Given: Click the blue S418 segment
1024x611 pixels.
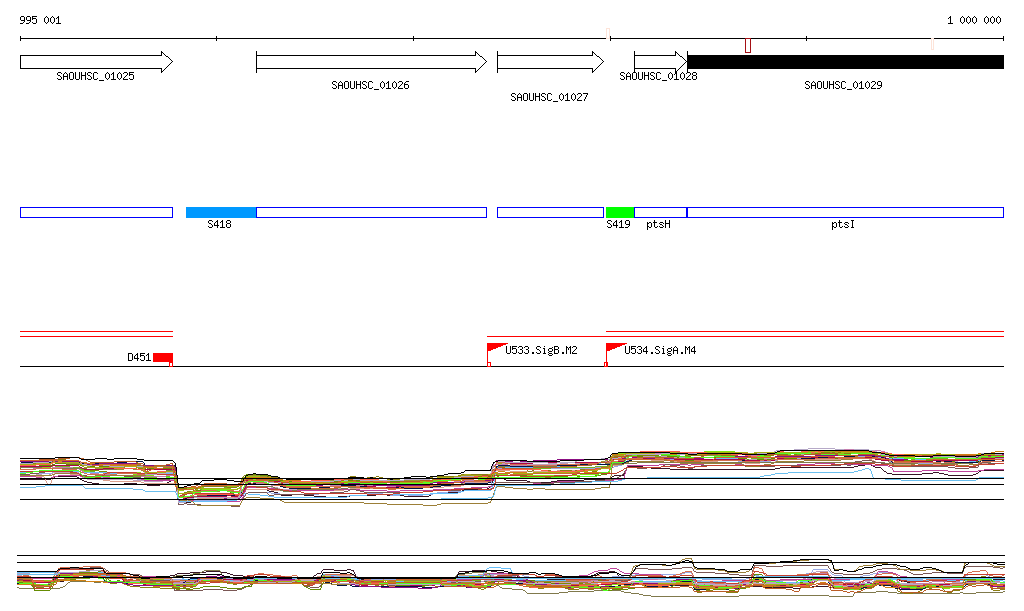Looking at the screenshot, I should [x=221, y=212].
